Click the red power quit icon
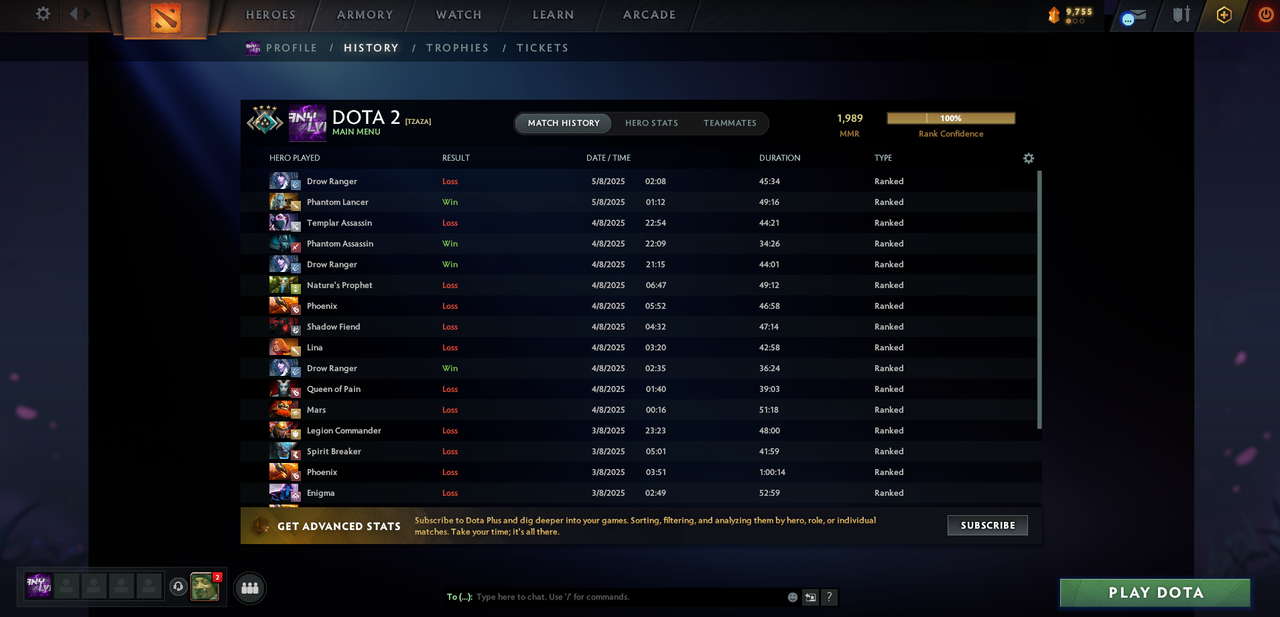The width and height of the screenshot is (1280, 617). [1265, 15]
